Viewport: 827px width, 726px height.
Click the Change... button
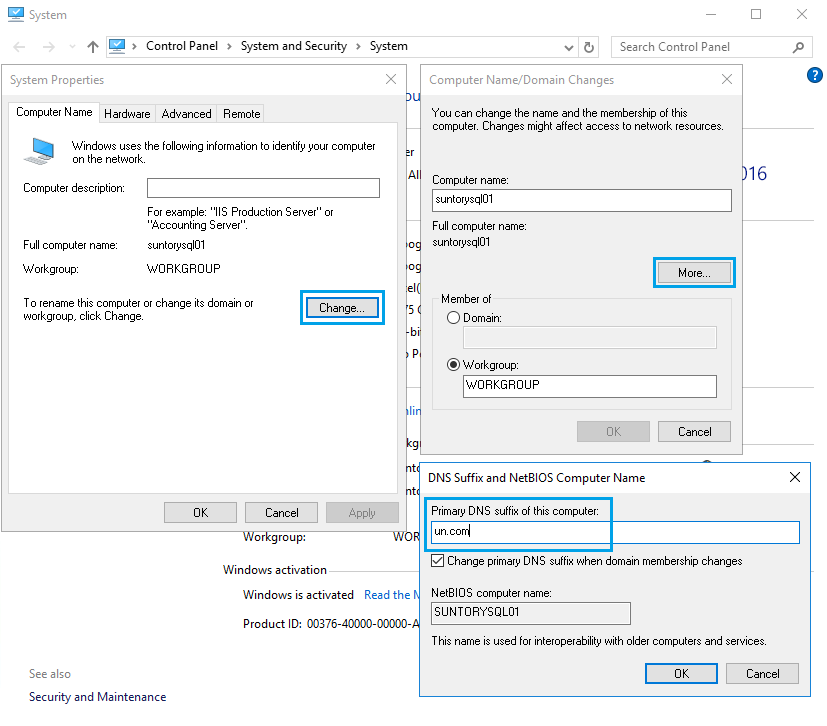(x=342, y=308)
